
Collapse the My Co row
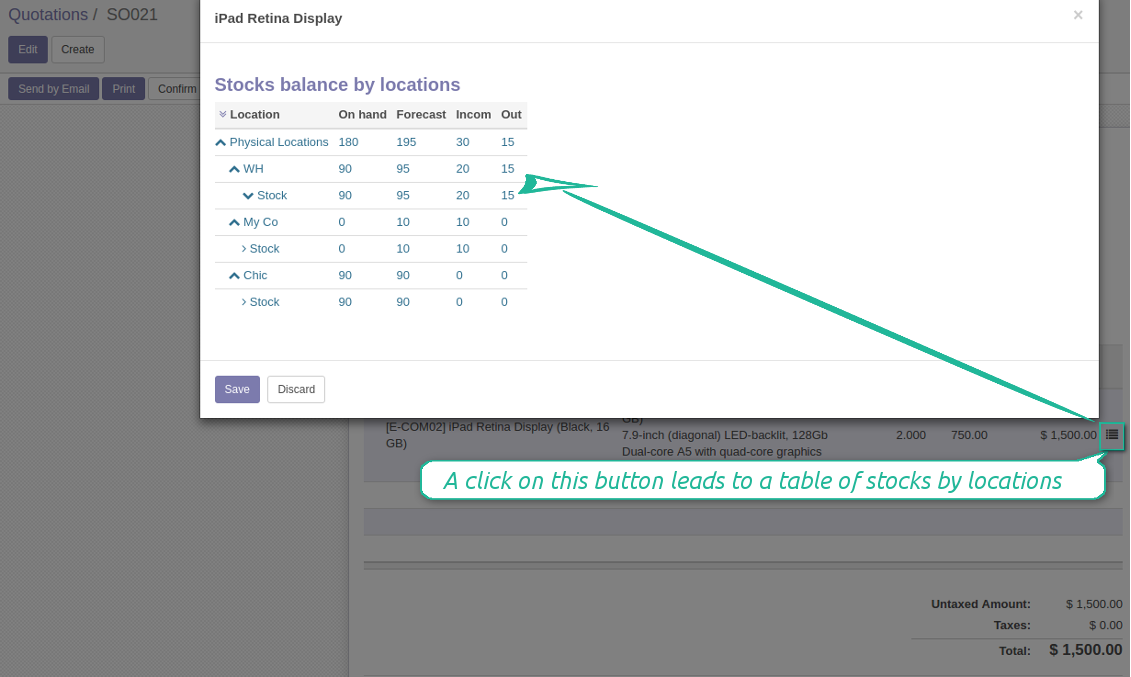234,223
